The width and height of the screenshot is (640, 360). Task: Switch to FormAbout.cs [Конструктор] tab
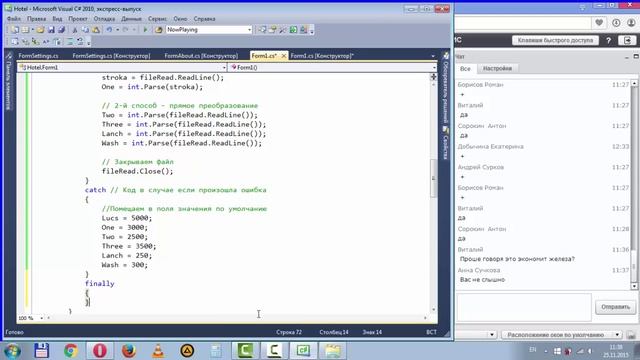(201, 56)
